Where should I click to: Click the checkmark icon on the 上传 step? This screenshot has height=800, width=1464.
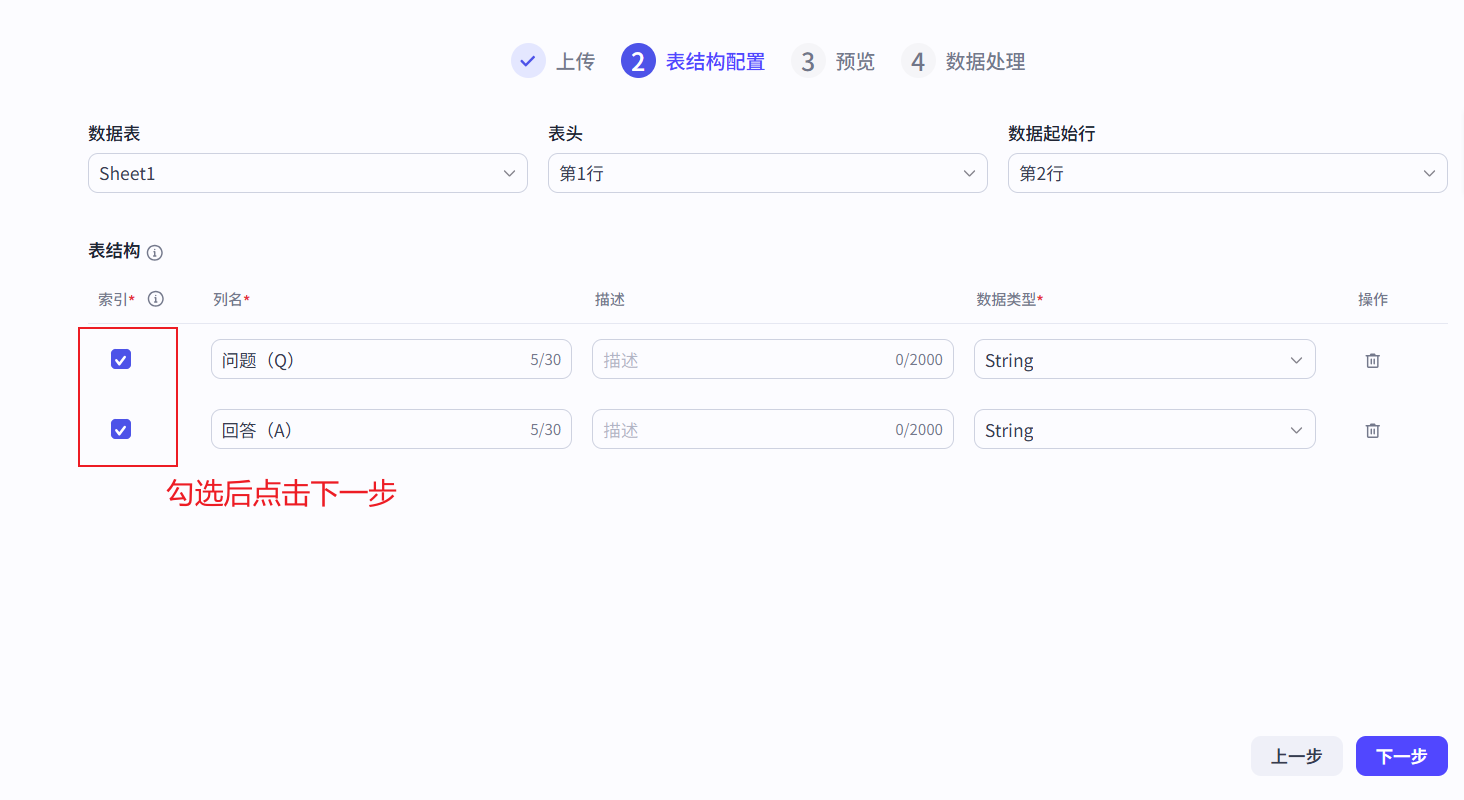point(528,60)
